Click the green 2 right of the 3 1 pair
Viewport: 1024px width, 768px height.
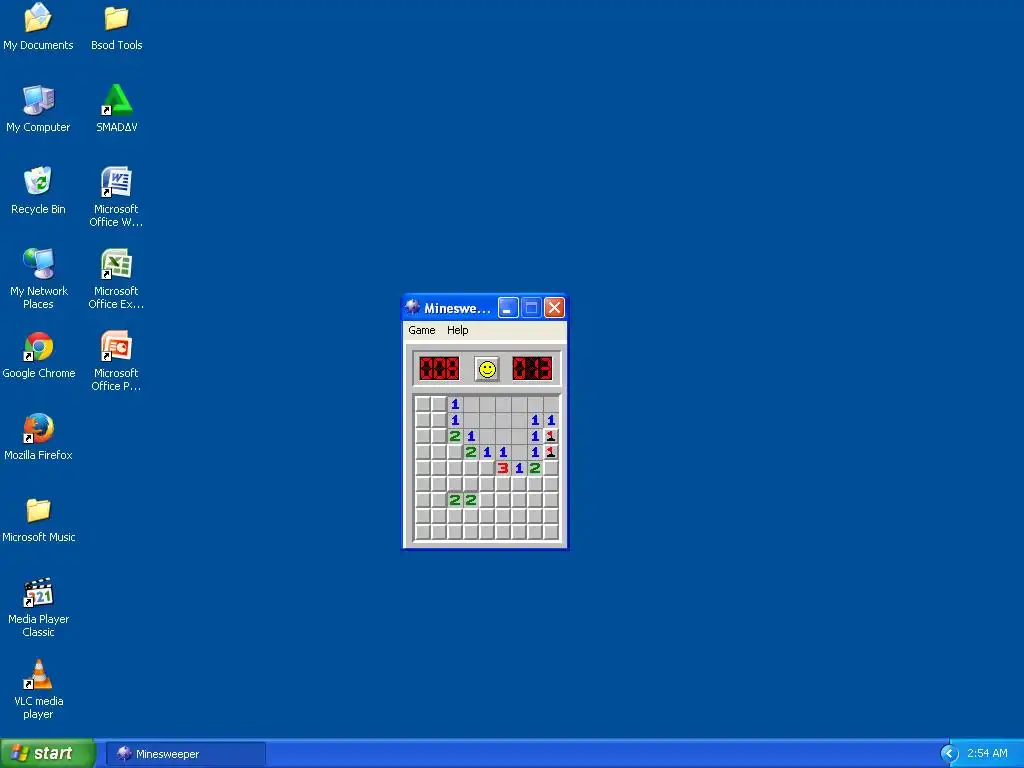tap(535, 468)
